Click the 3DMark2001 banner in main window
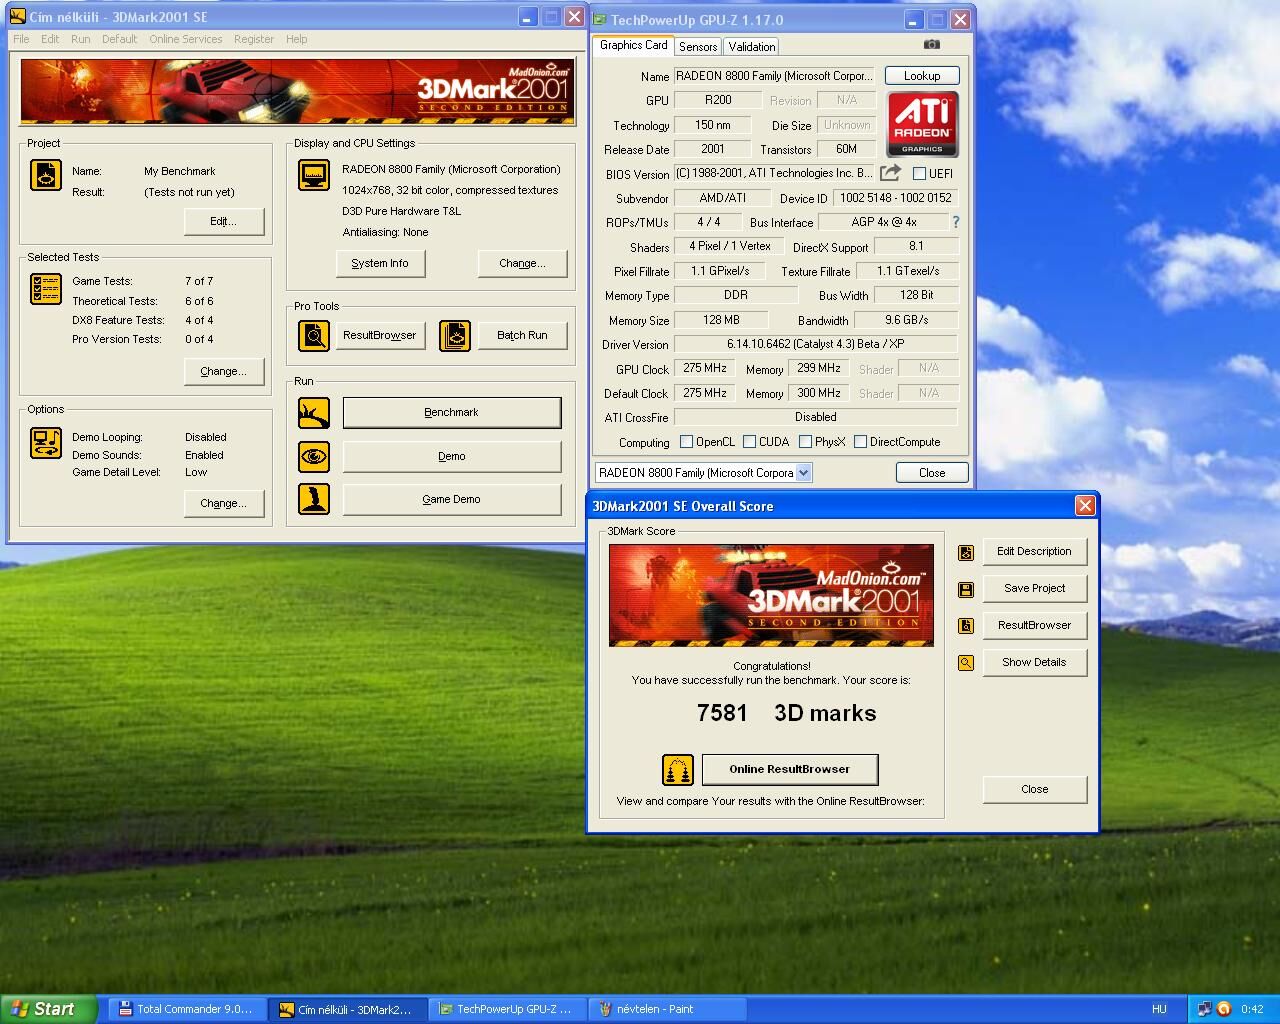This screenshot has width=1280, height=1024. 298,91
